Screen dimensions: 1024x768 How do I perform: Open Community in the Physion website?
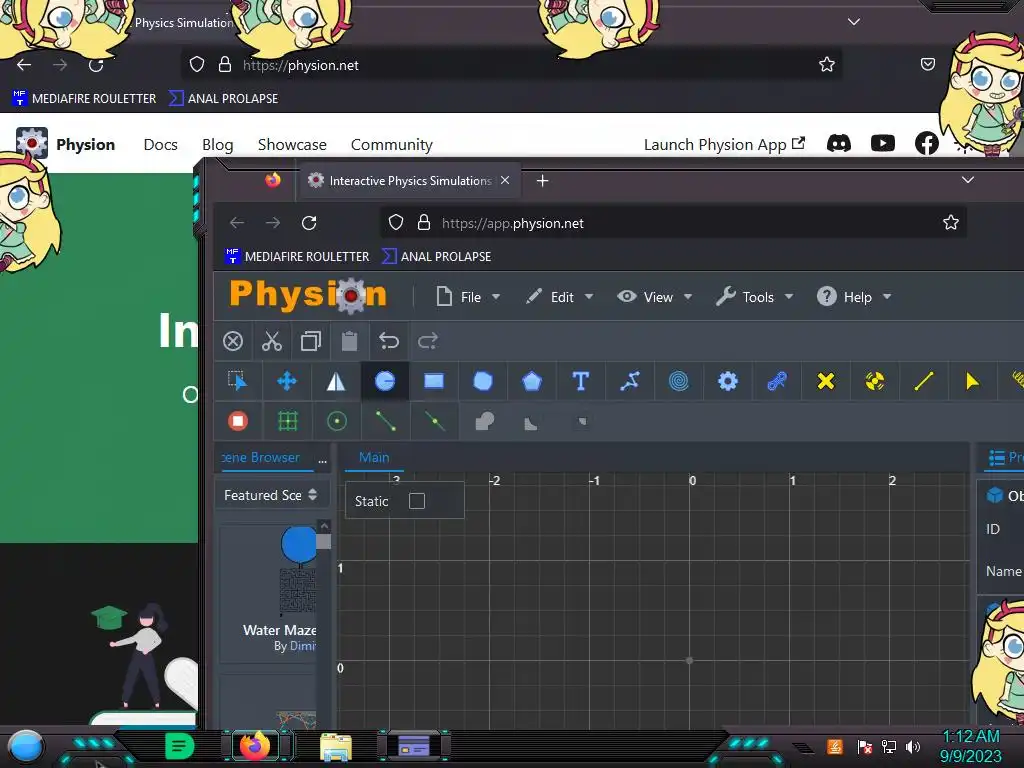click(392, 144)
